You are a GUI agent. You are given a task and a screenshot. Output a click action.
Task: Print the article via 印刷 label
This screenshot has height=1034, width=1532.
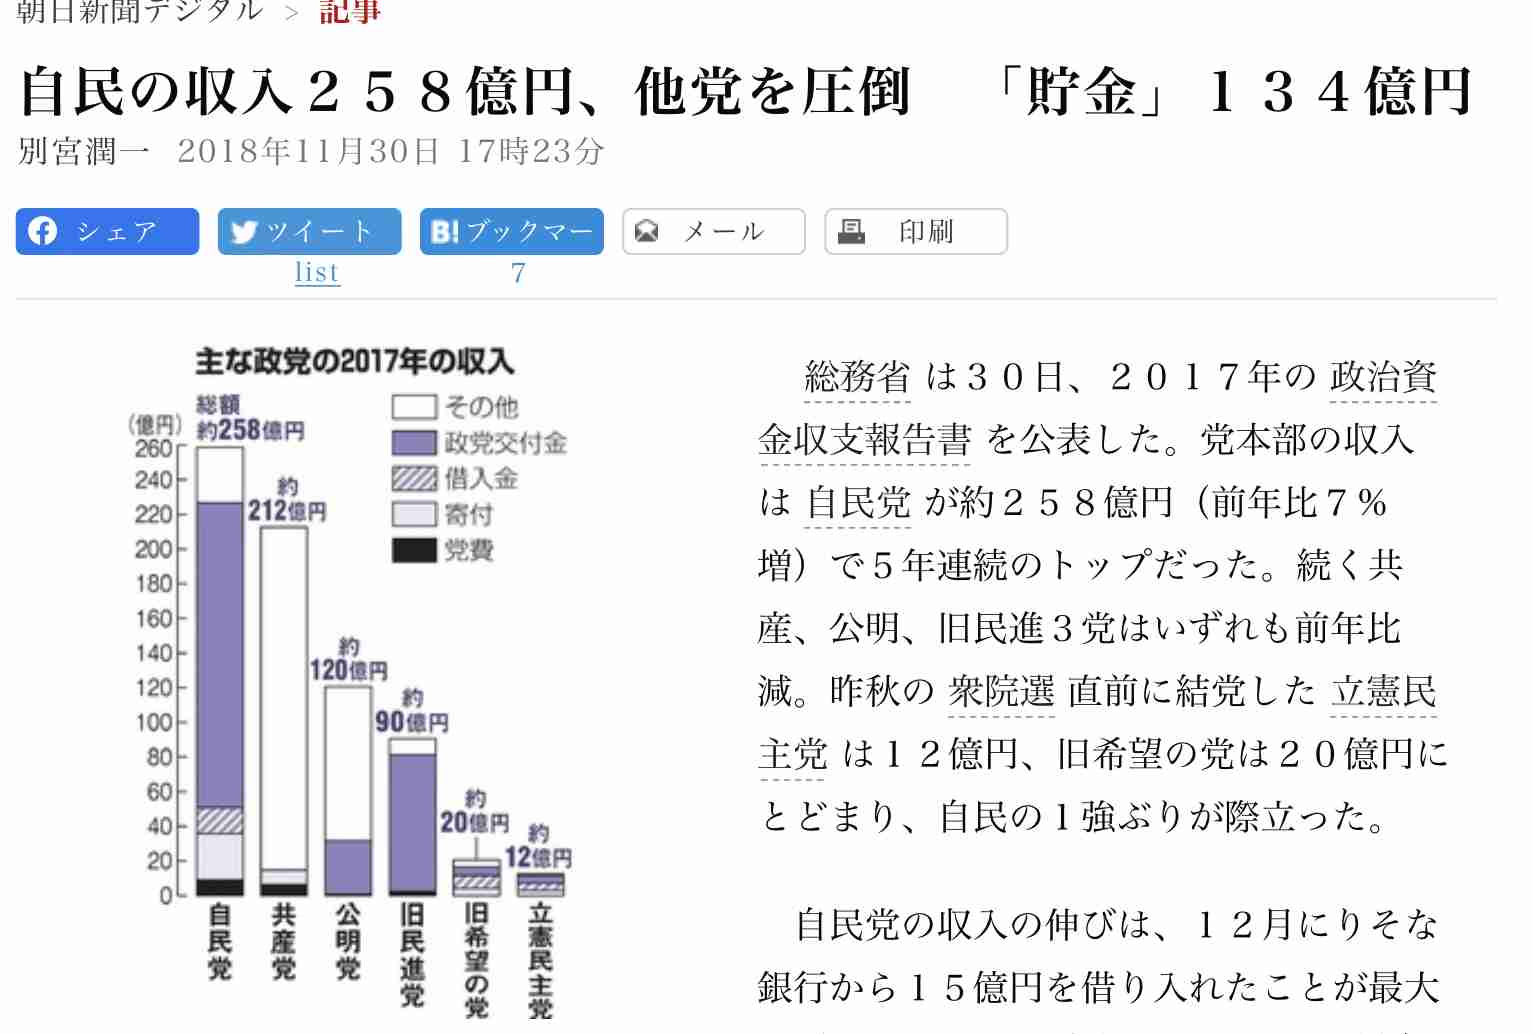point(926,232)
